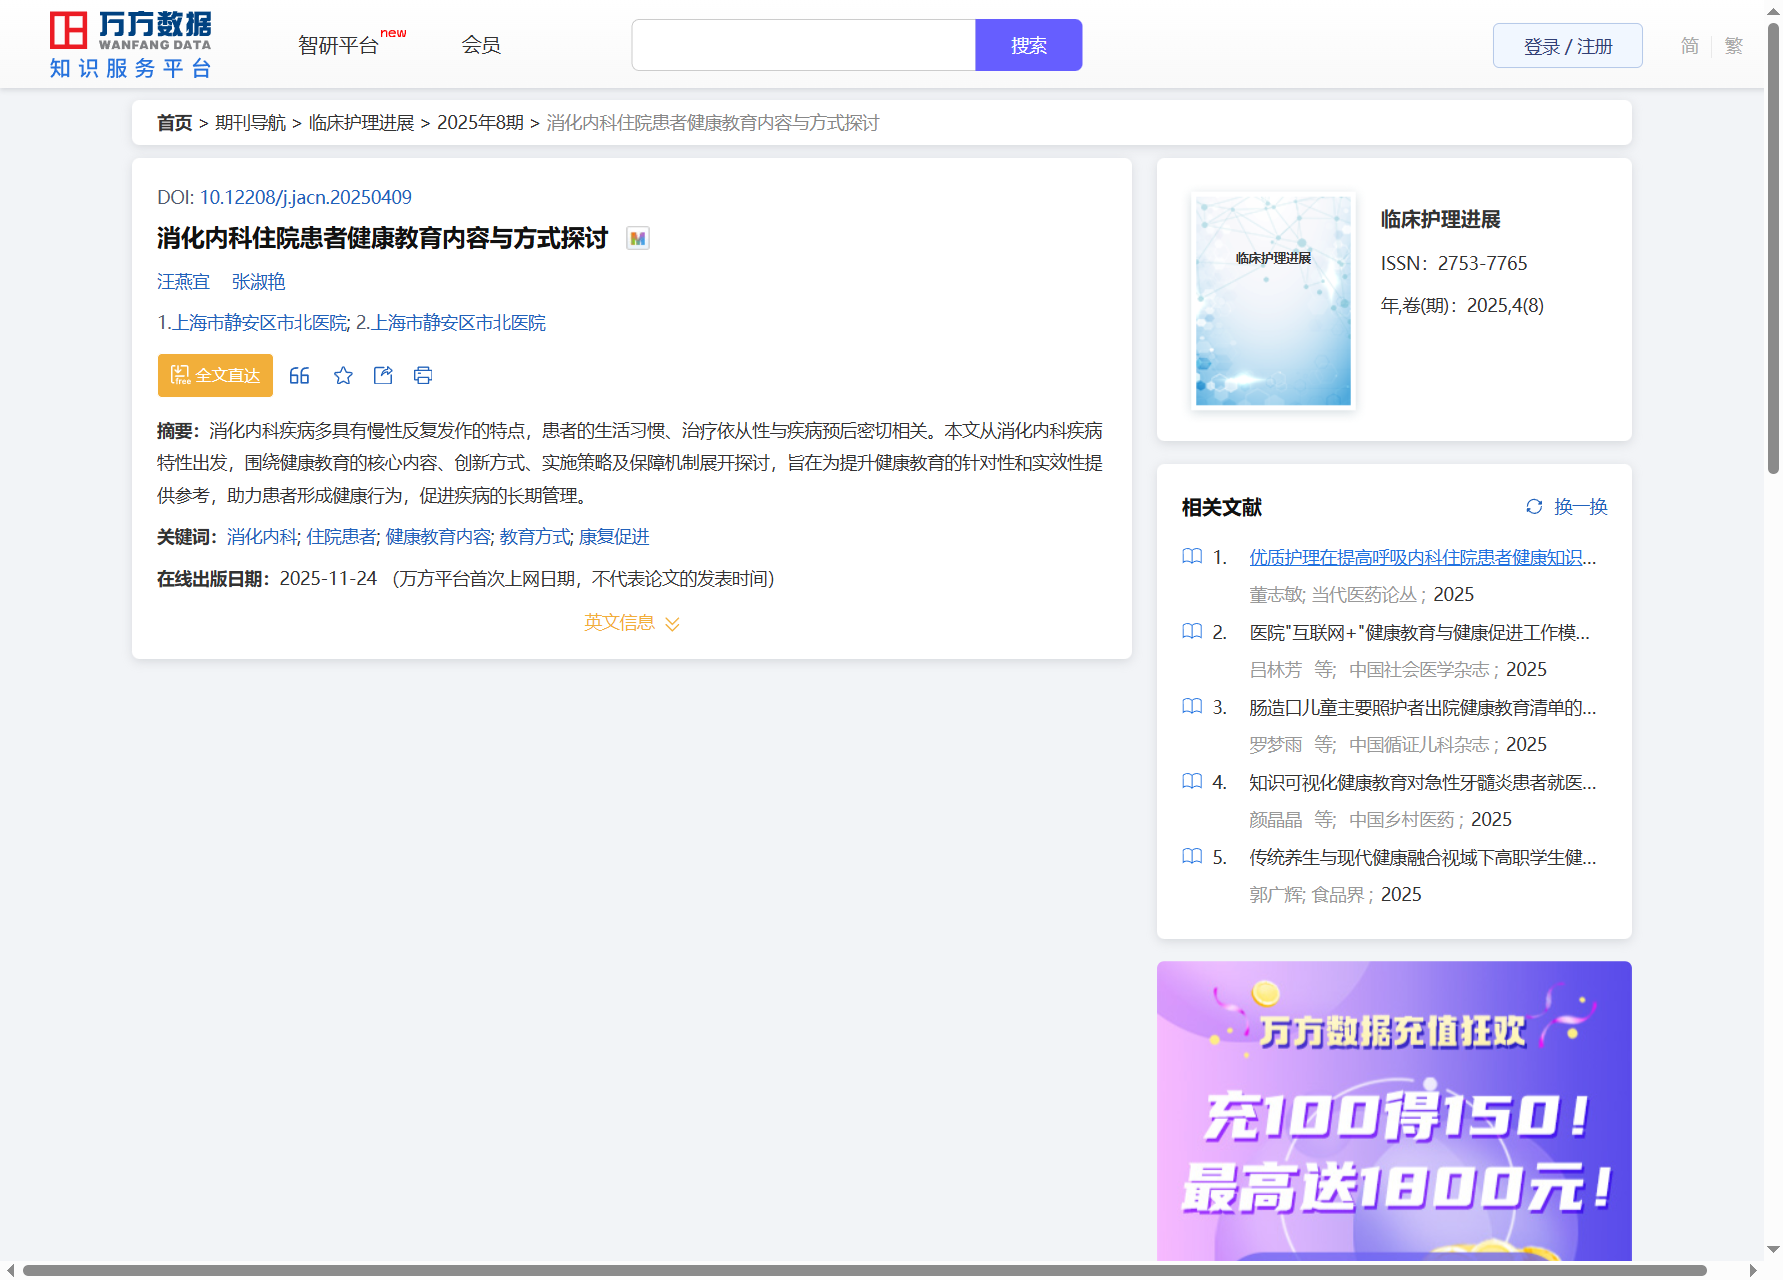Click the Wanfang Data logo
Screen dimensions: 1783x1280
[131, 45]
